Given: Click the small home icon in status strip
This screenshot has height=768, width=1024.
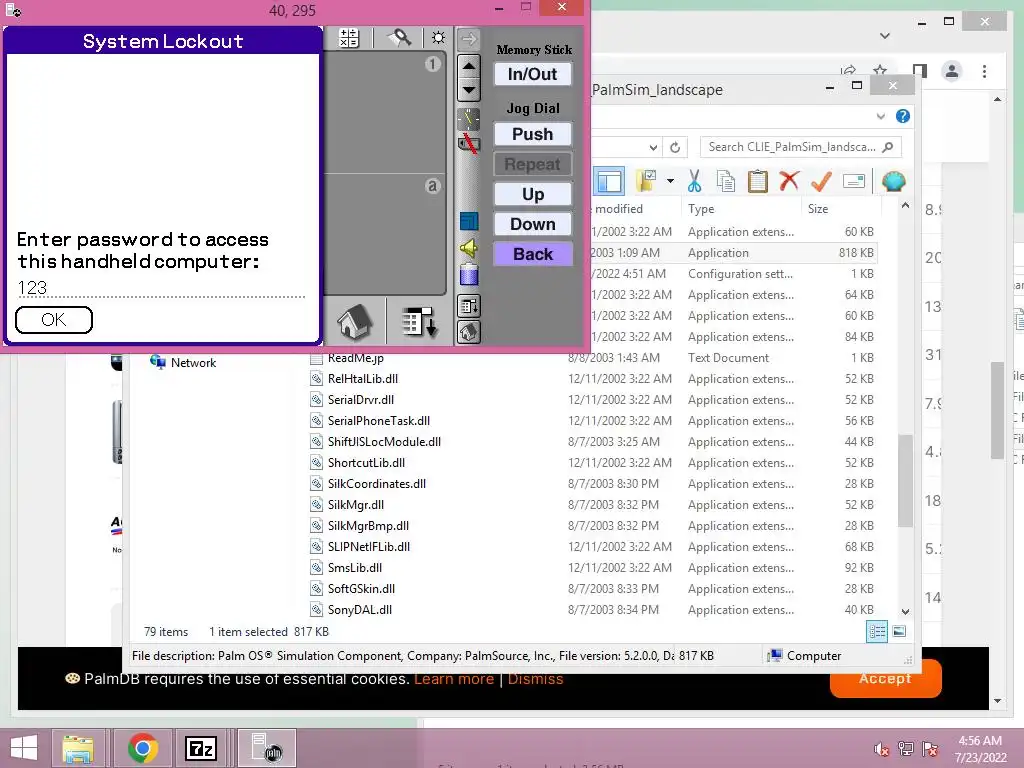Looking at the screenshot, I should 469,332.
